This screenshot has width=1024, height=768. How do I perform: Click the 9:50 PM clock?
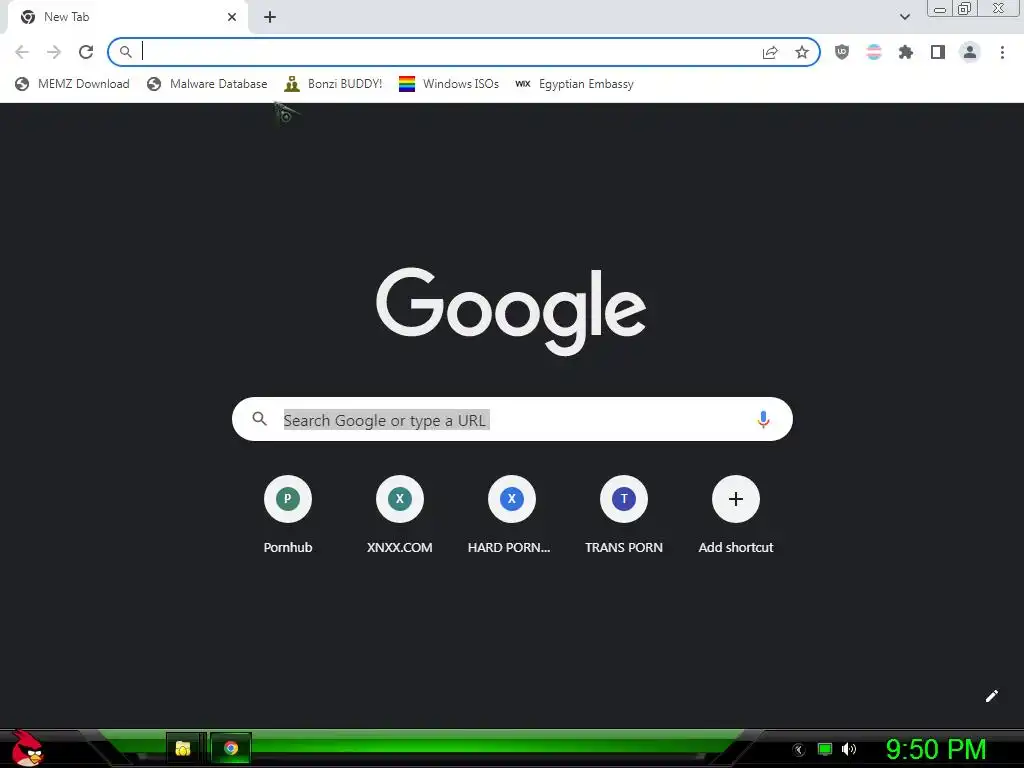point(936,749)
